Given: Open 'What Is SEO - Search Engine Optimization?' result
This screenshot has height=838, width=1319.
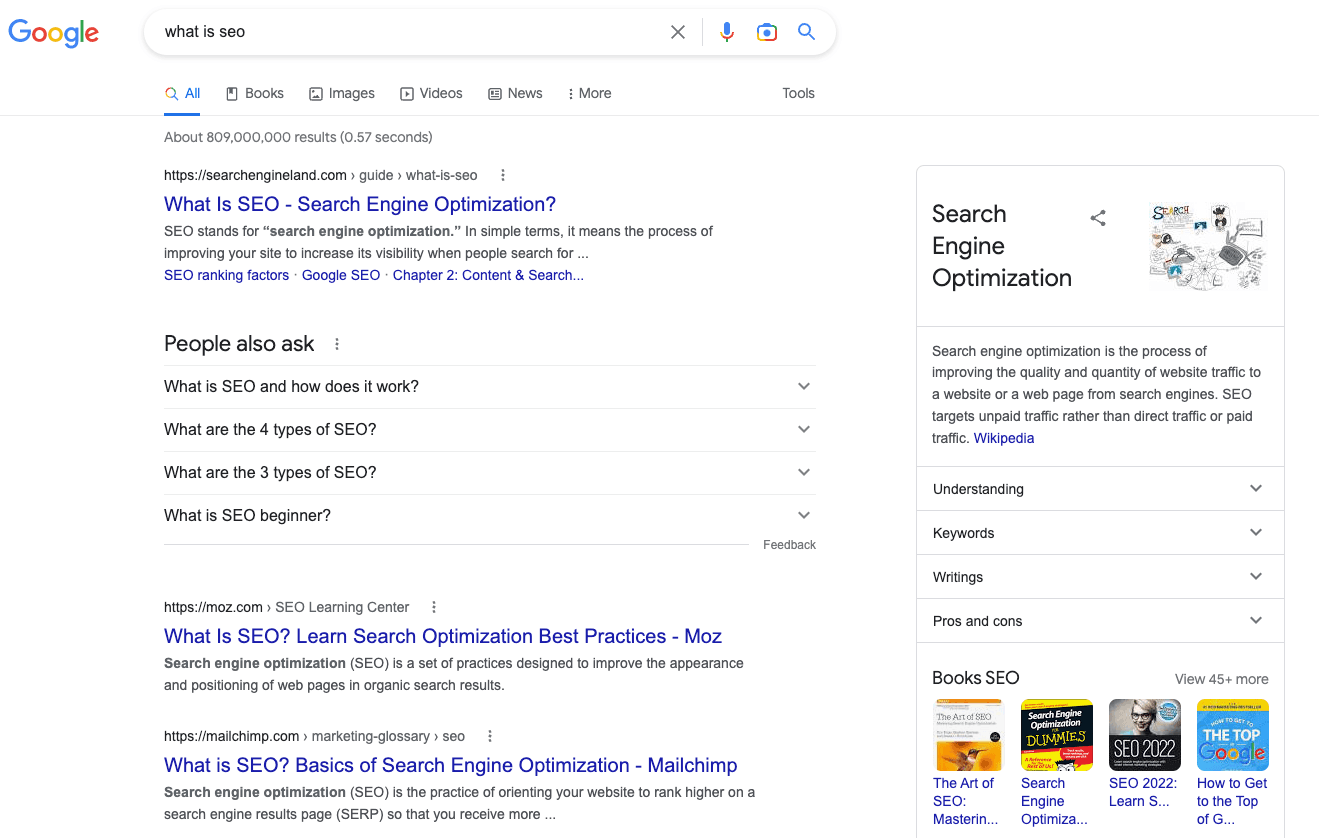Looking at the screenshot, I should (x=360, y=204).
